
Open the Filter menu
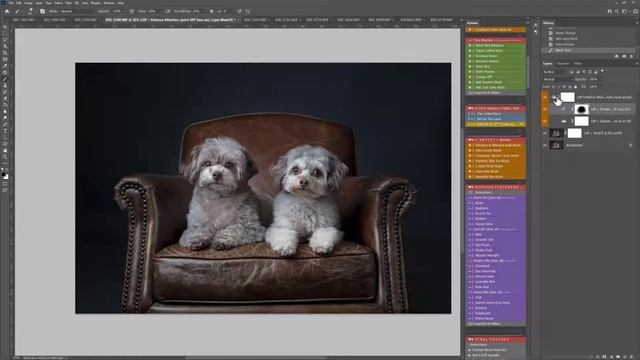[x=69, y=3]
